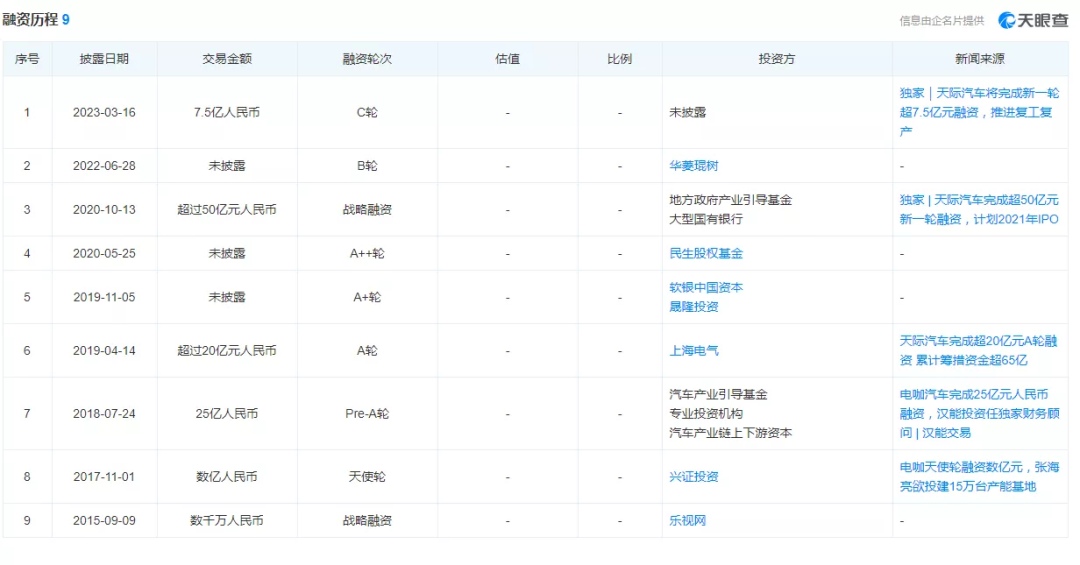This screenshot has height=565, width=1080.
Task: Click investor text 专业投资机构
Action: (x=706, y=413)
